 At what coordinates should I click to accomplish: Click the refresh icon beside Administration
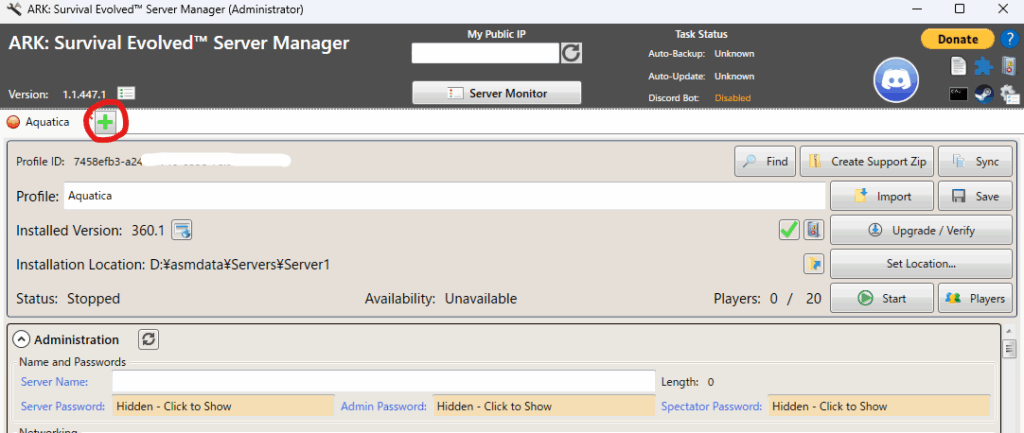click(149, 340)
